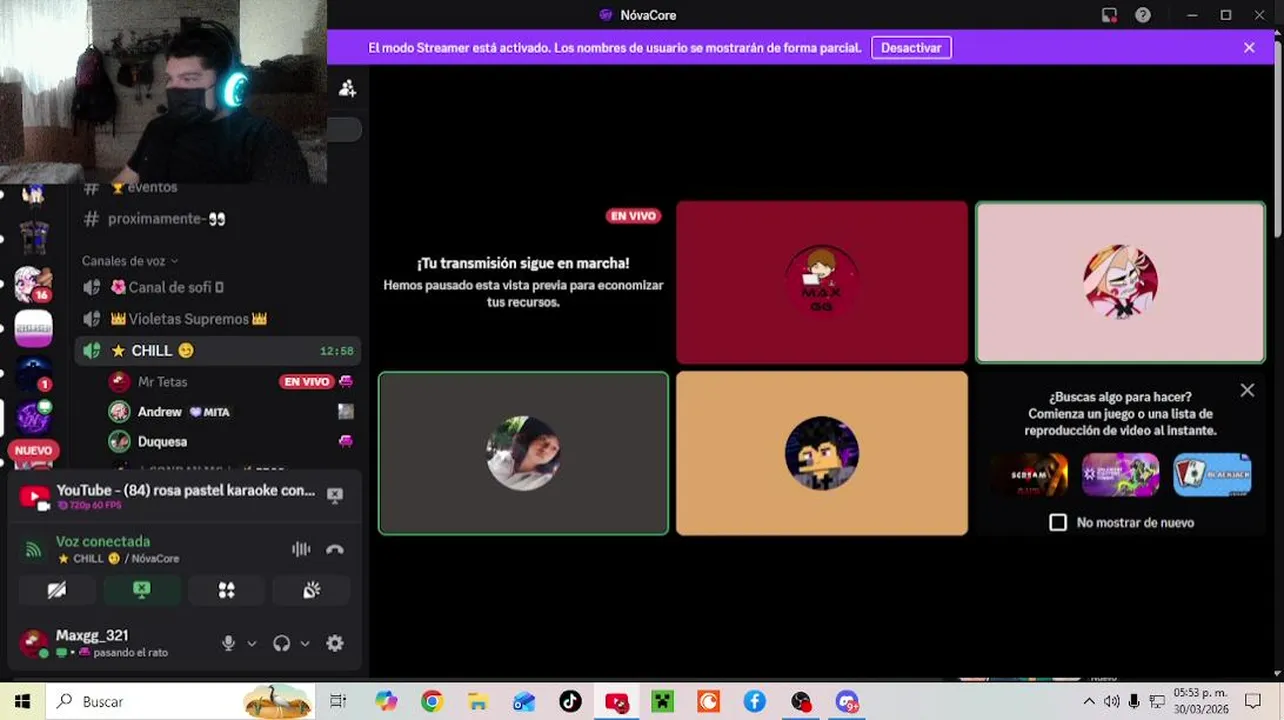The height and width of the screenshot is (720, 1284).
Task: Open Task View in taskbar
Action: click(338, 702)
